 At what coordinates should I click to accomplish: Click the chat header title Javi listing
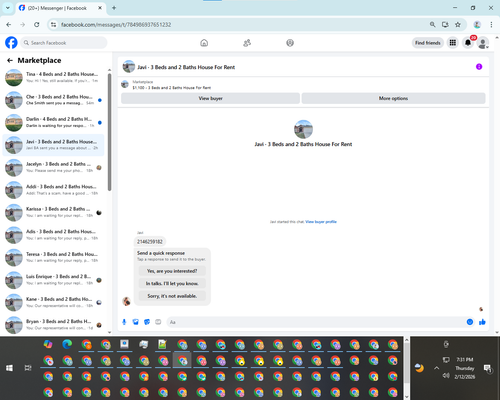[186, 67]
